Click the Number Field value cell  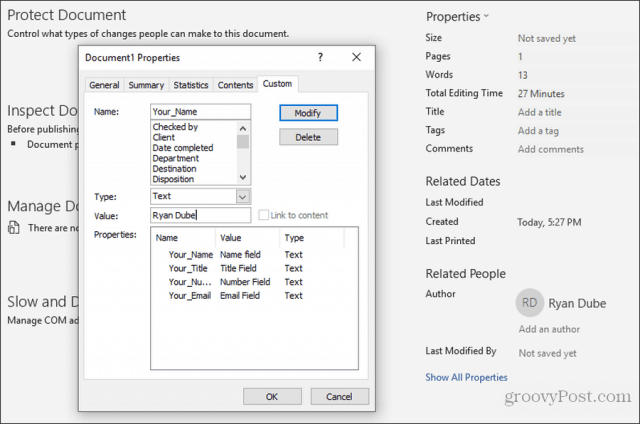245,282
